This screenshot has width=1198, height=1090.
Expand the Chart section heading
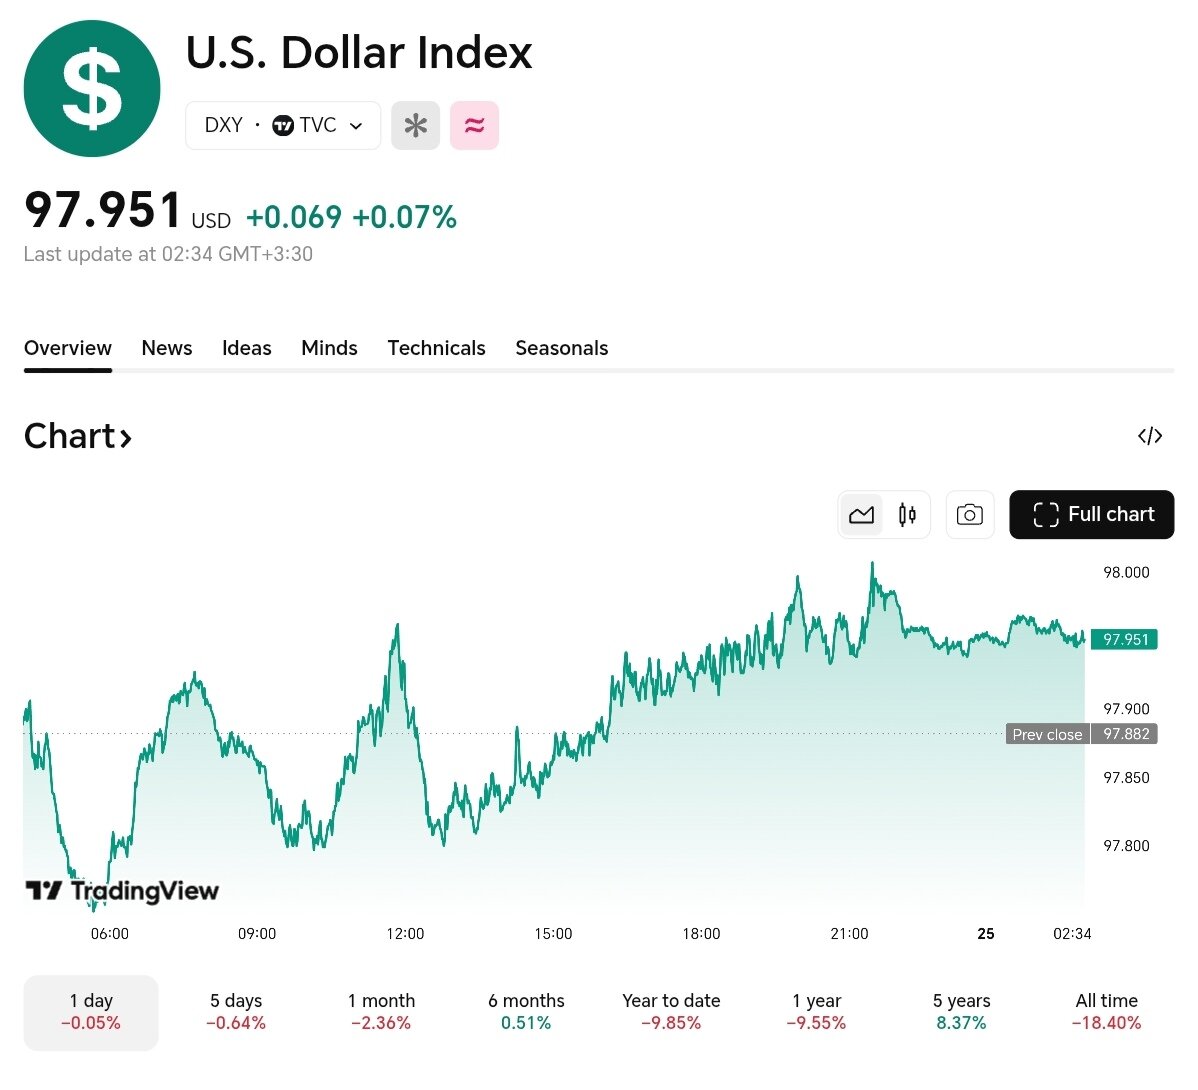[x=78, y=436]
